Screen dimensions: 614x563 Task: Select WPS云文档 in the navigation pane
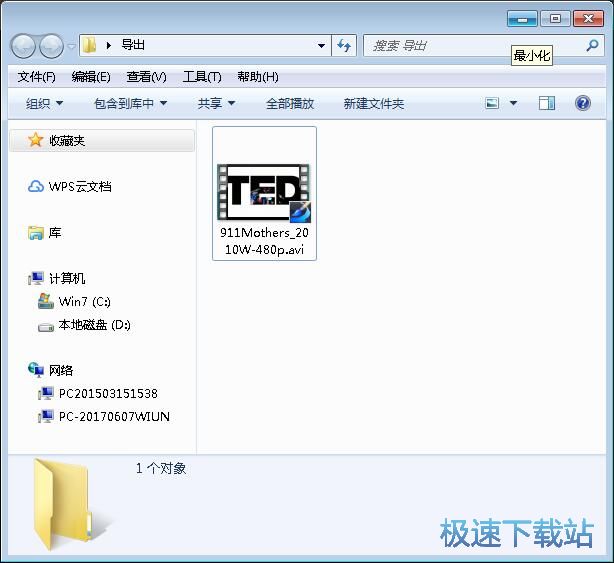tap(80, 186)
